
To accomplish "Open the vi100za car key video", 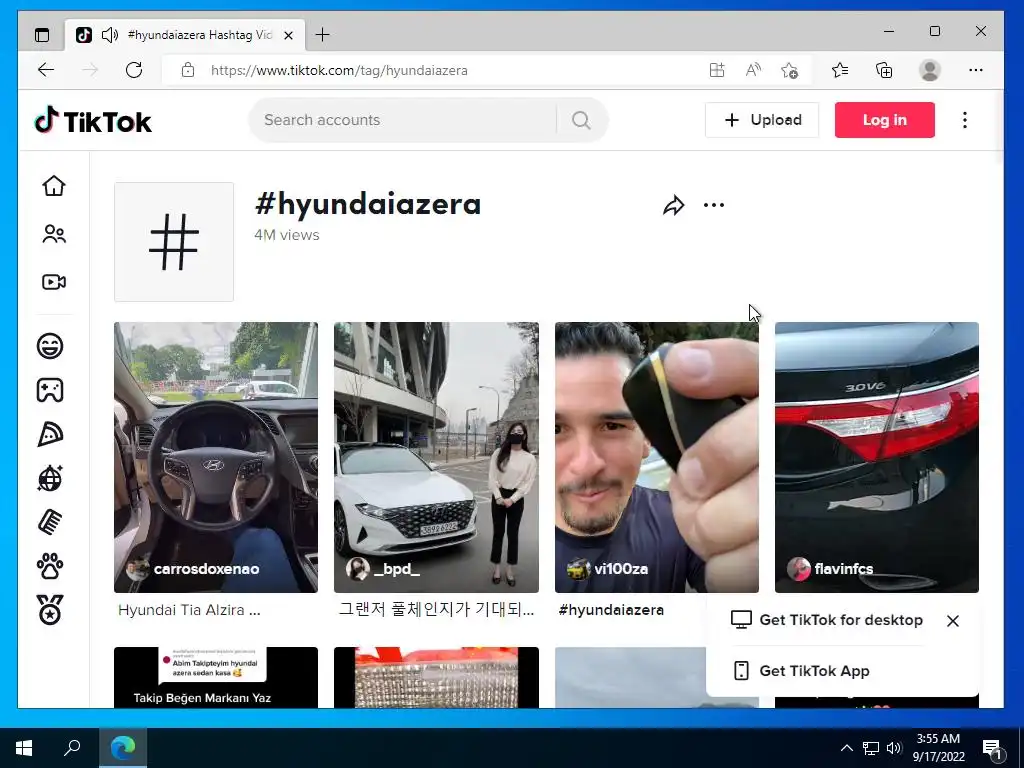I will pos(657,457).
